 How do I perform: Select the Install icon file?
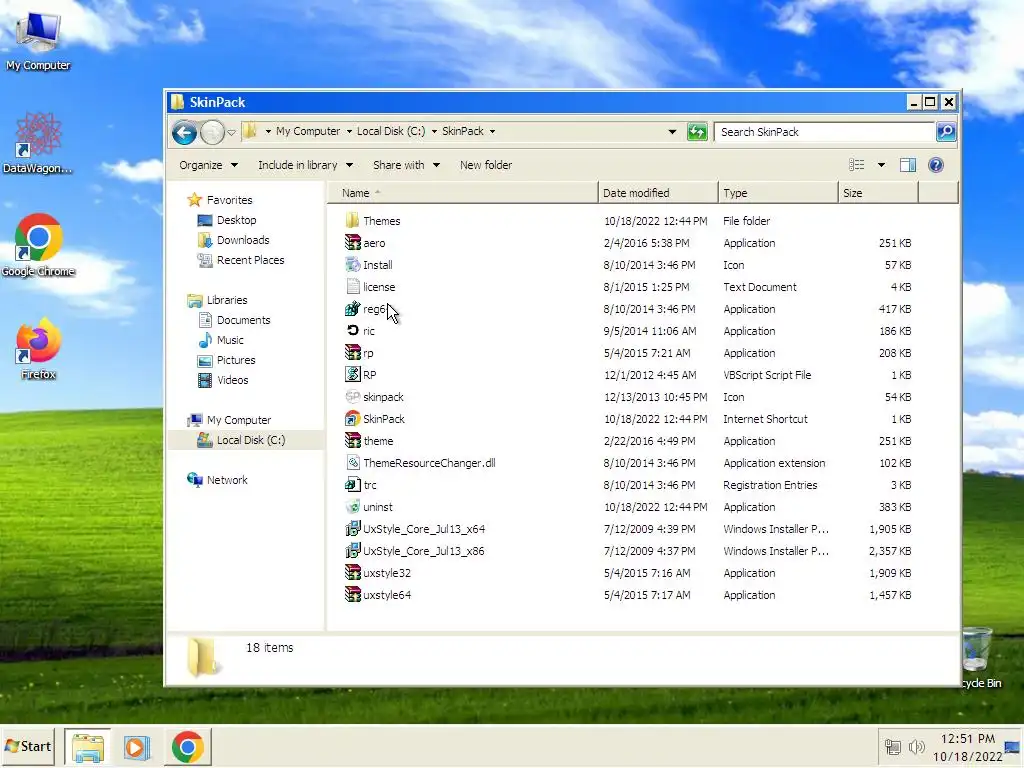click(x=353, y=265)
